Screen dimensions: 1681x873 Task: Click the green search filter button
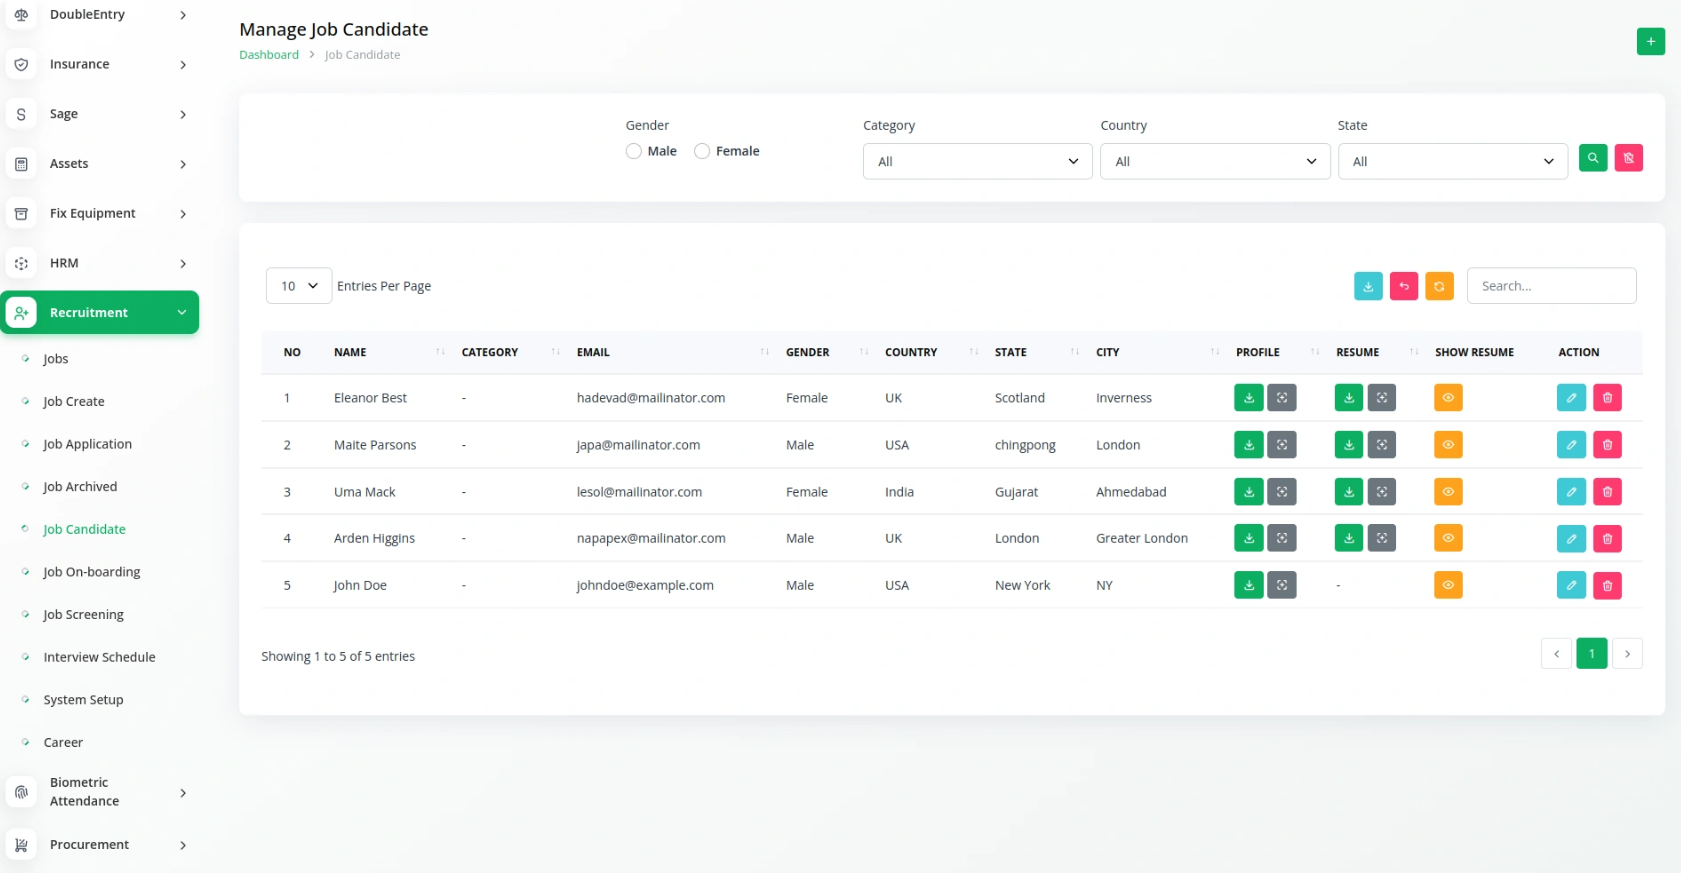(1593, 158)
